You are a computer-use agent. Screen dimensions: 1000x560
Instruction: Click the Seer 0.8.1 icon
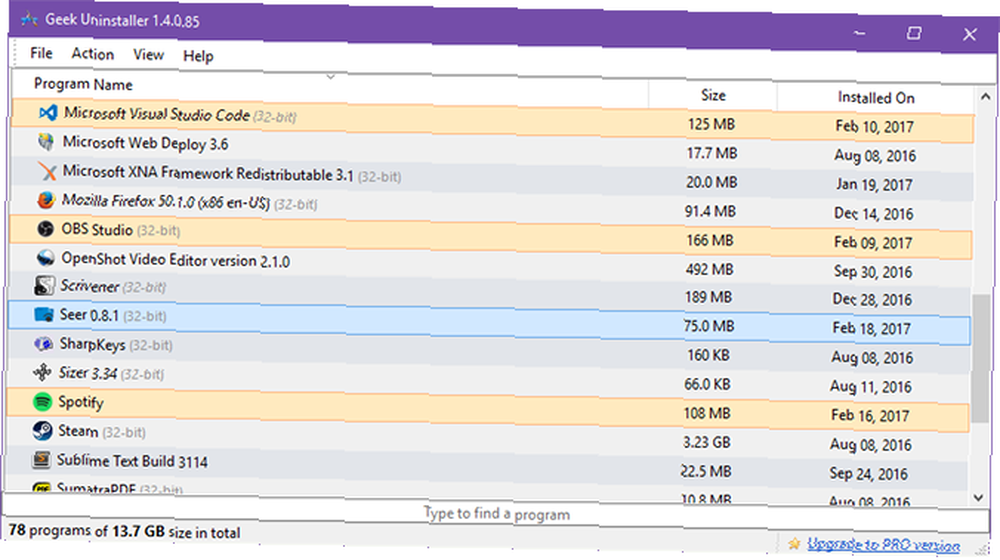(44, 314)
